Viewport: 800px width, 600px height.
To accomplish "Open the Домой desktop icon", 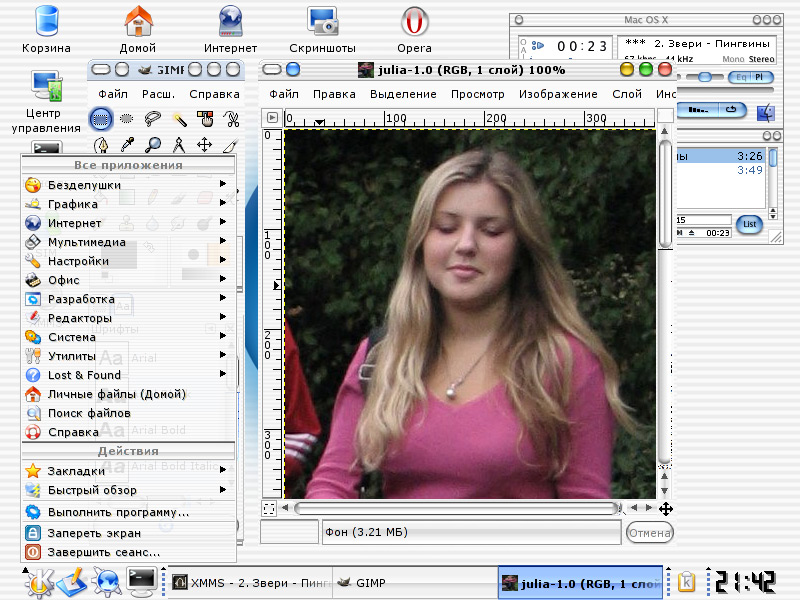I will coord(138,30).
